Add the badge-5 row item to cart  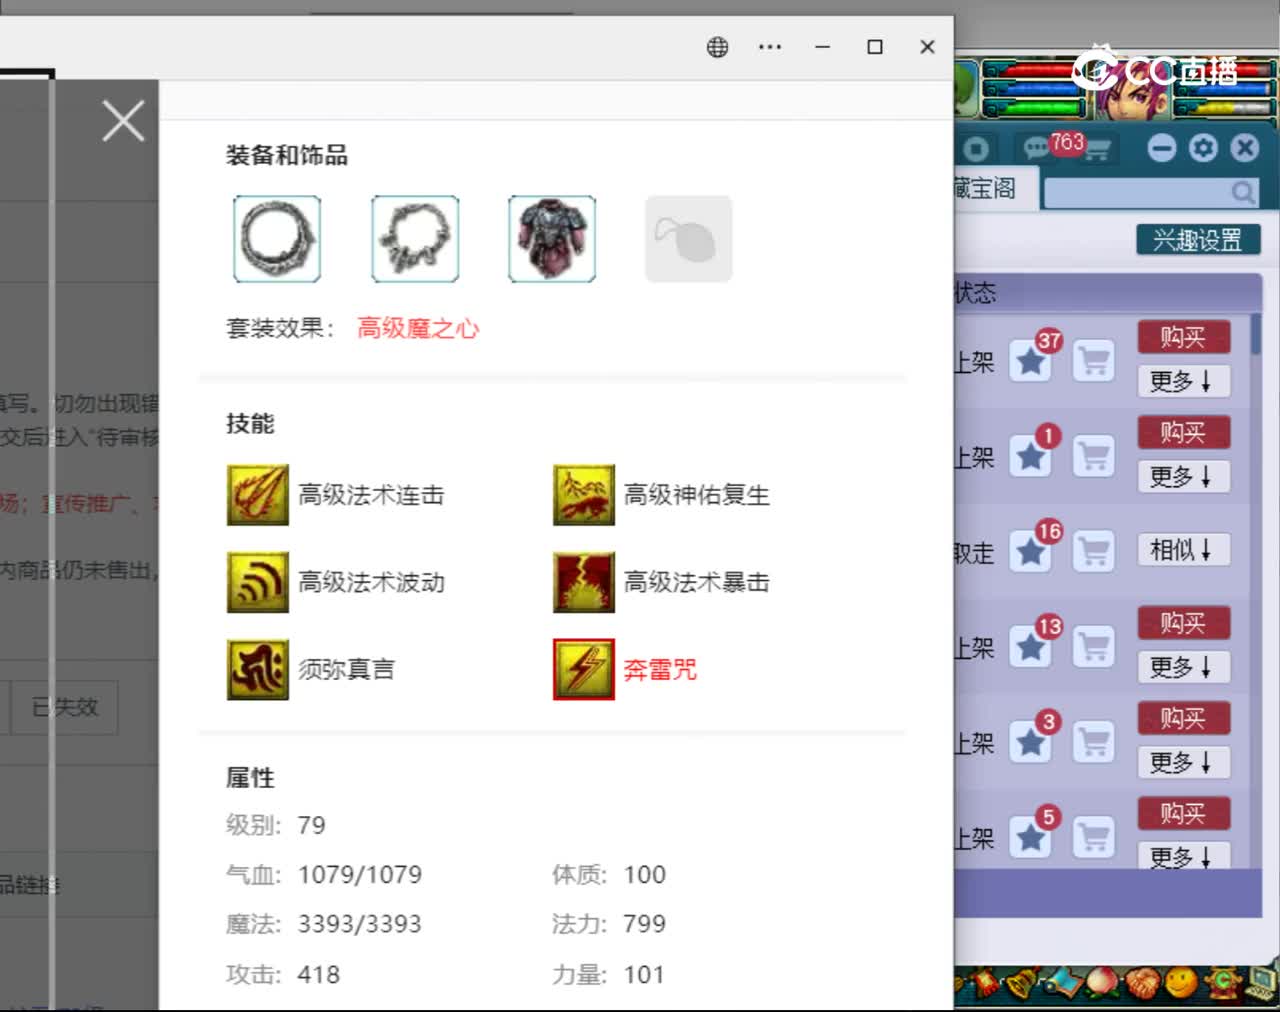[x=1094, y=837]
